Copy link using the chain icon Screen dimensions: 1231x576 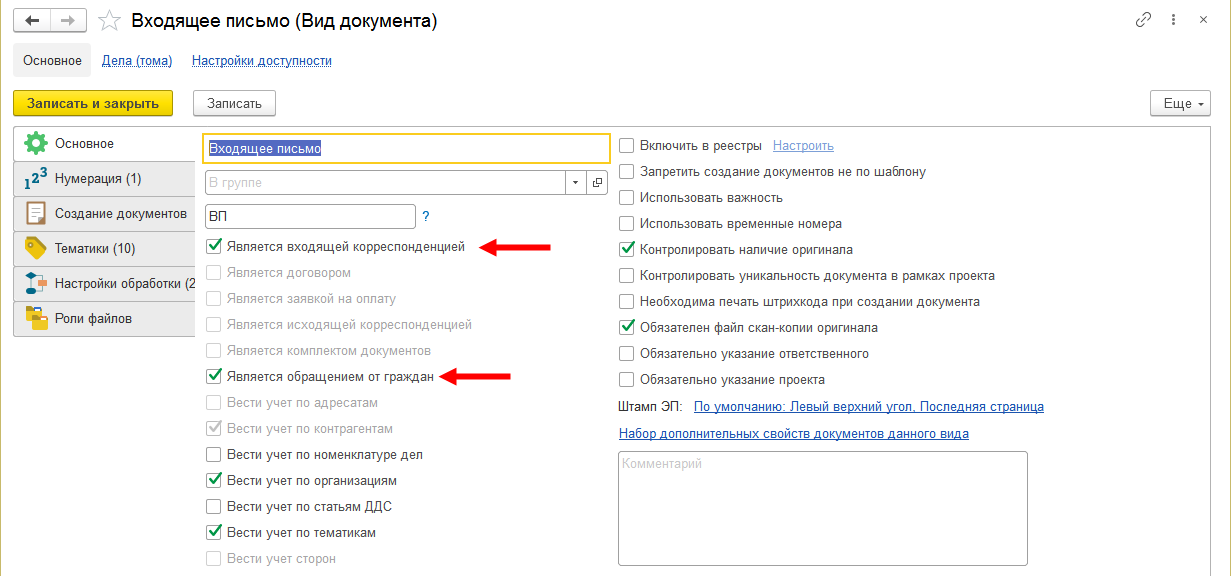point(1143,20)
